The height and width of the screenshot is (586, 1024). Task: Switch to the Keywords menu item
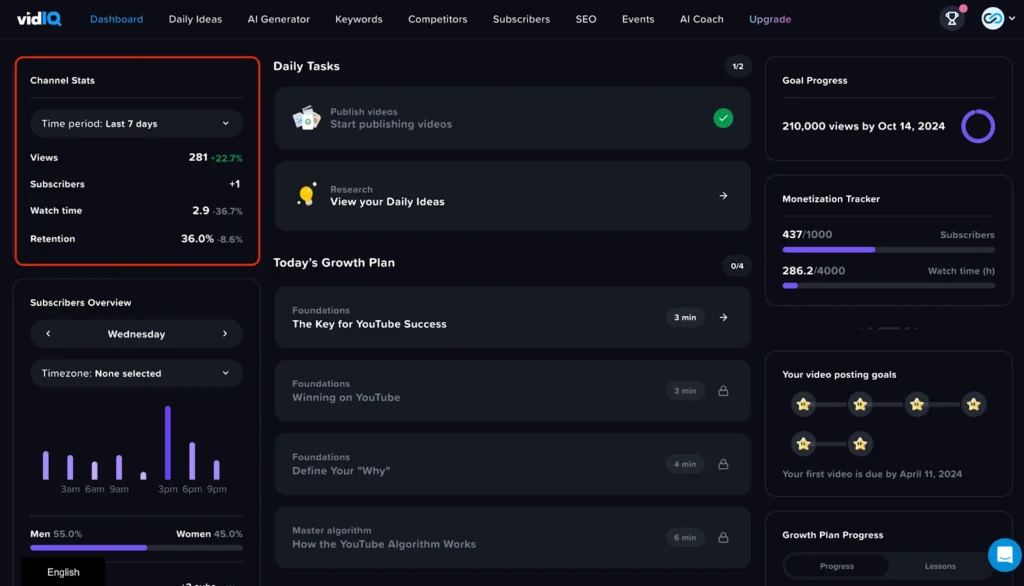(x=358, y=18)
